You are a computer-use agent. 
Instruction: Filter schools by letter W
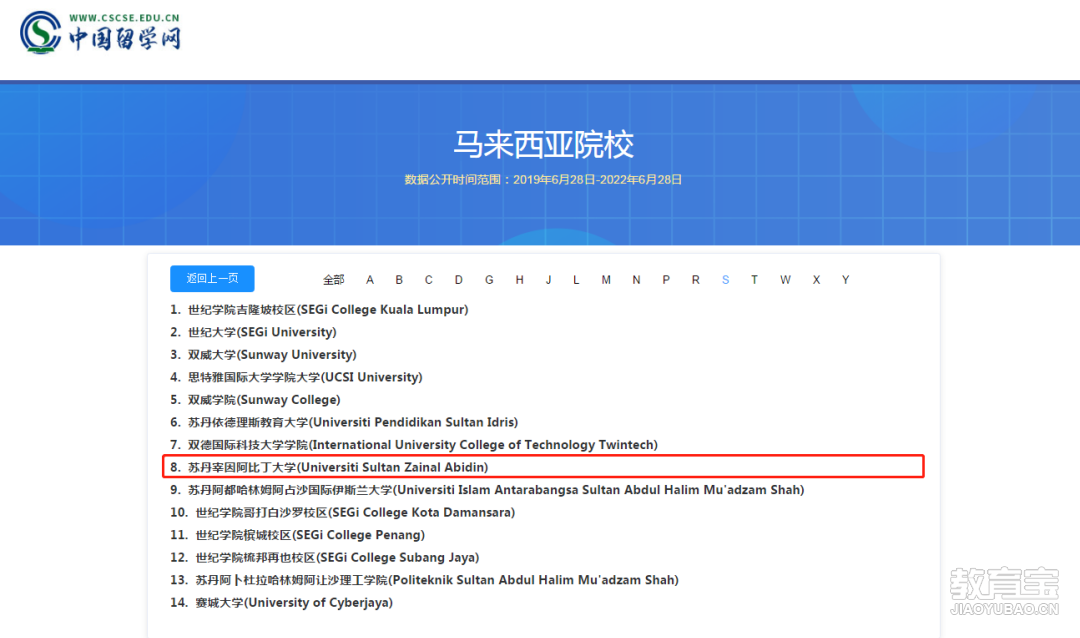[x=785, y=280]
